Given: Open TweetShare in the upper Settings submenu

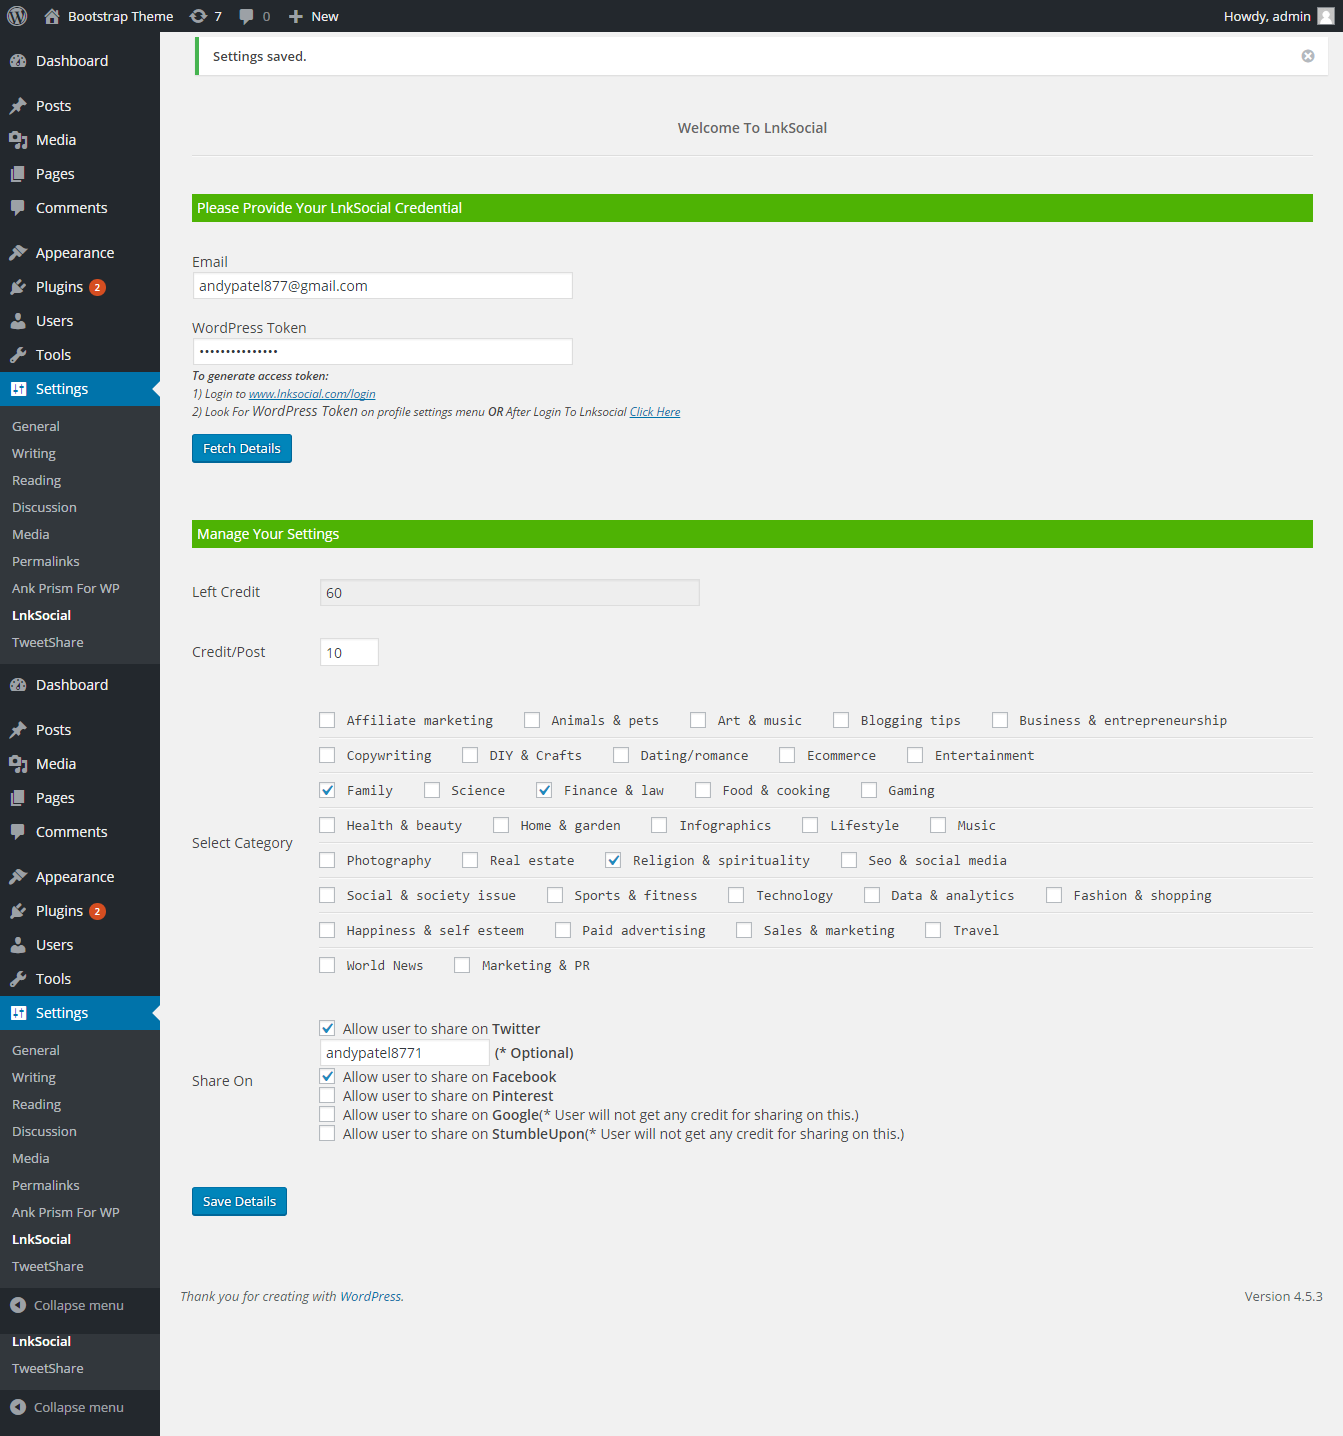Looking at the screenshot, I should [48, 642].
